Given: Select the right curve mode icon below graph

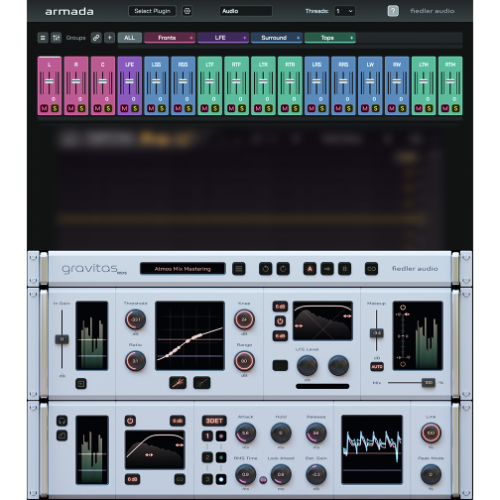Looking at the screenshot, I should [202, 383].
